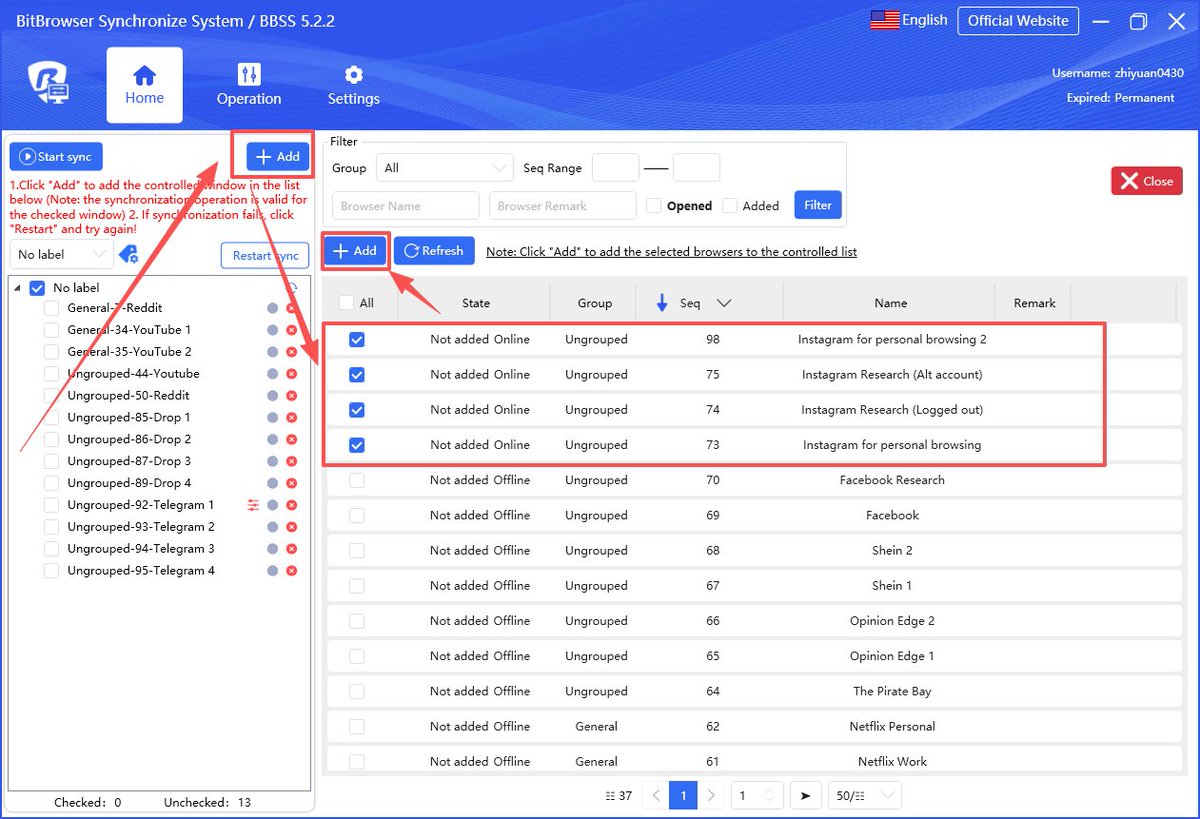
Task: Click the red remove icon for Ungrouped-93-Telegram 2
Action: pos(292,527)
